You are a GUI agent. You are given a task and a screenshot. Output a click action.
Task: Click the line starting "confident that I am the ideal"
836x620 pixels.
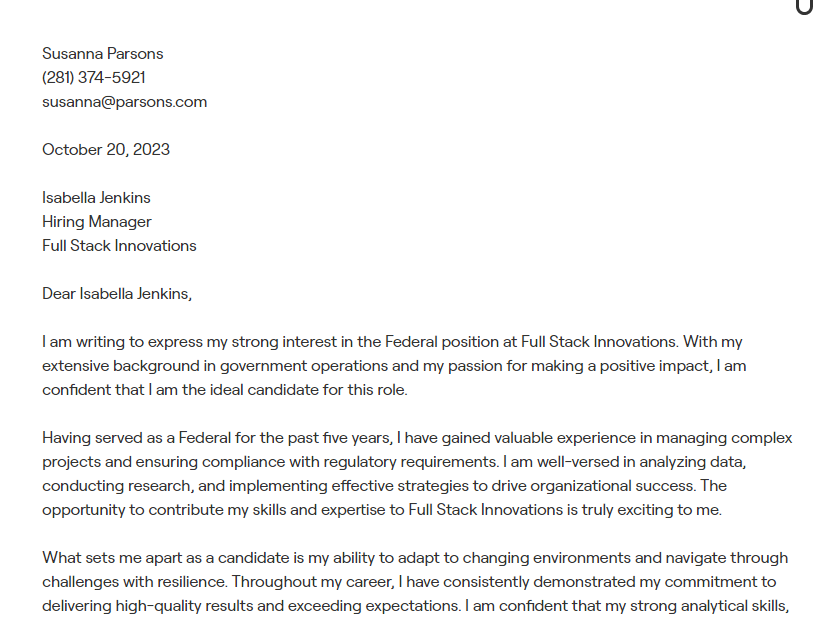click(x=225, y=390)
